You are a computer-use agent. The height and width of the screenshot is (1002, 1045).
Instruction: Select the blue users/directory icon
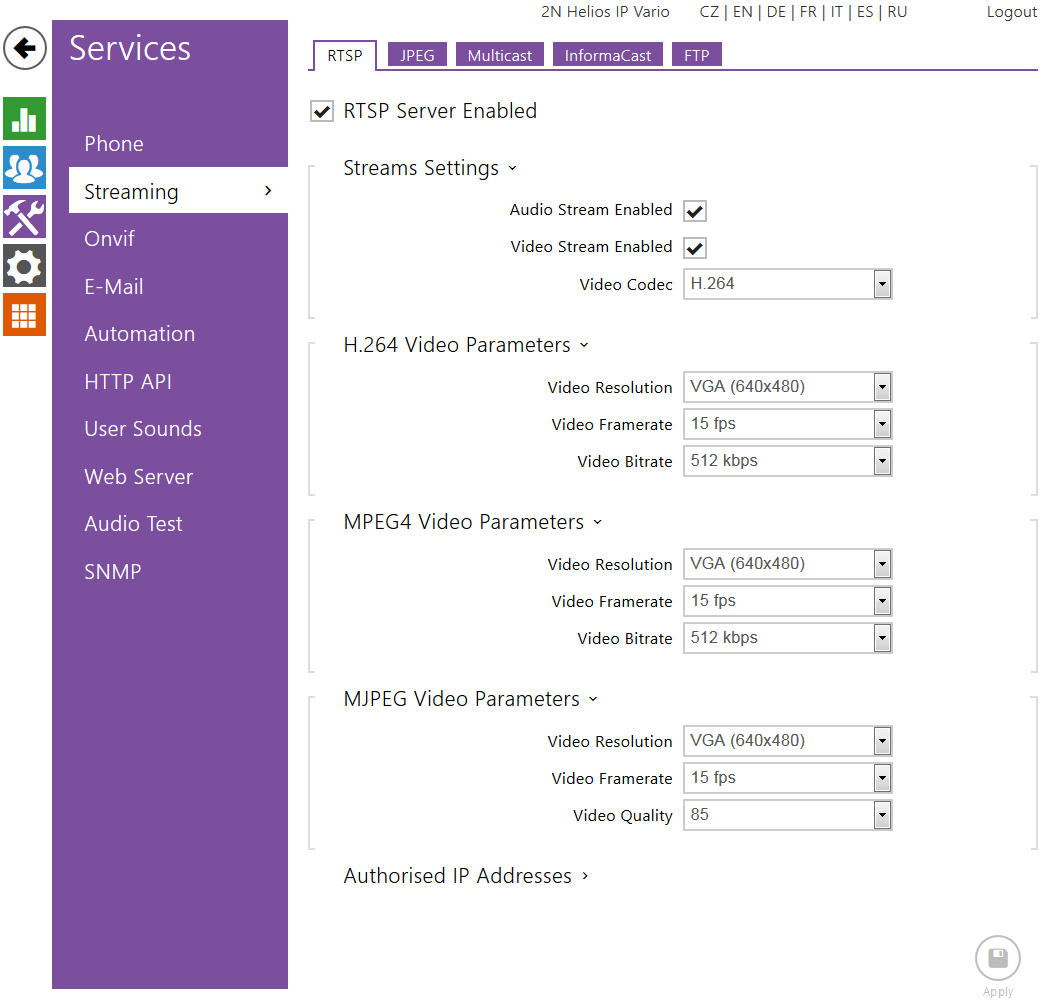coord(24,167)
